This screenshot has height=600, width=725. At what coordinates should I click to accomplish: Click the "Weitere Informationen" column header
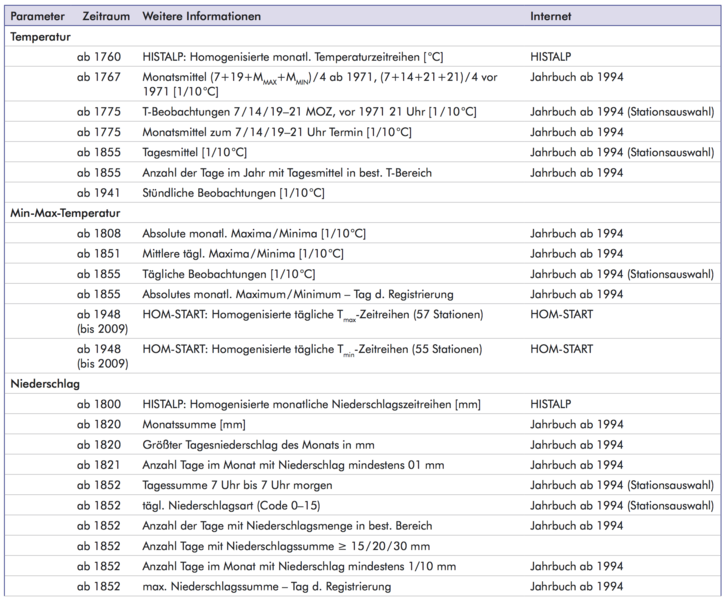point(202,17)
